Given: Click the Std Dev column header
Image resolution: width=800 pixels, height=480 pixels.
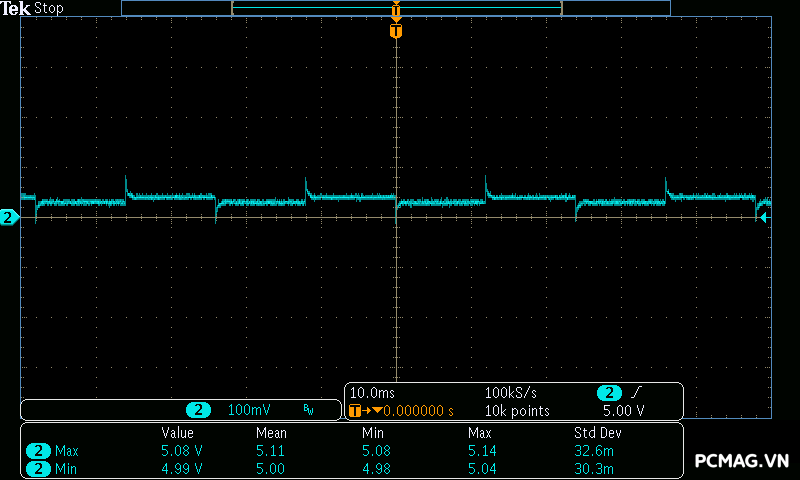Looking at the screenshot, I should [x=599, y=433].
